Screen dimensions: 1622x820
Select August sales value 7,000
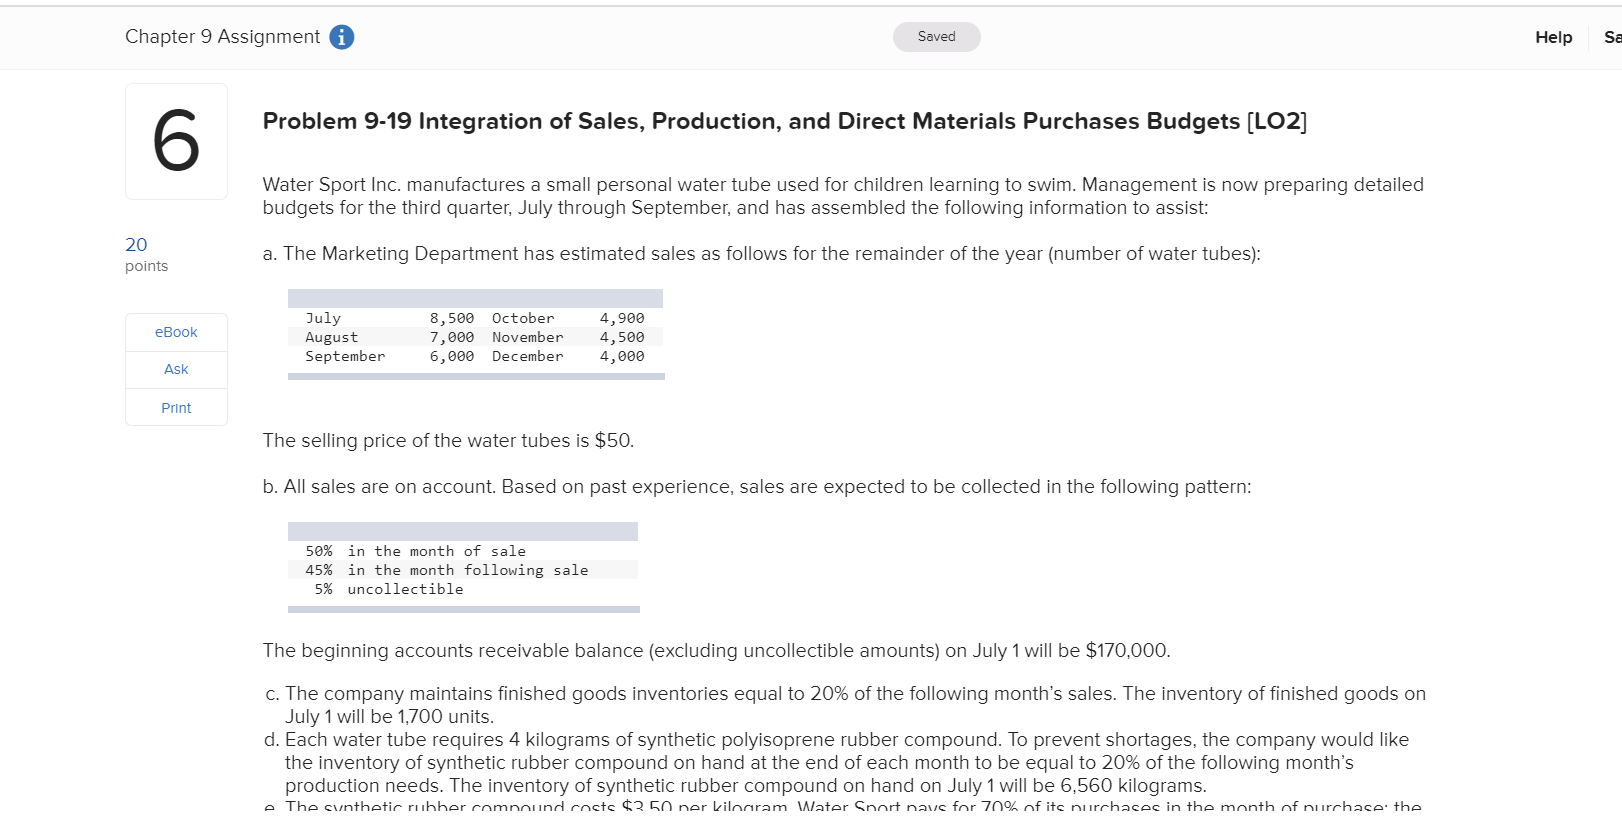click(x=452, y=337)
